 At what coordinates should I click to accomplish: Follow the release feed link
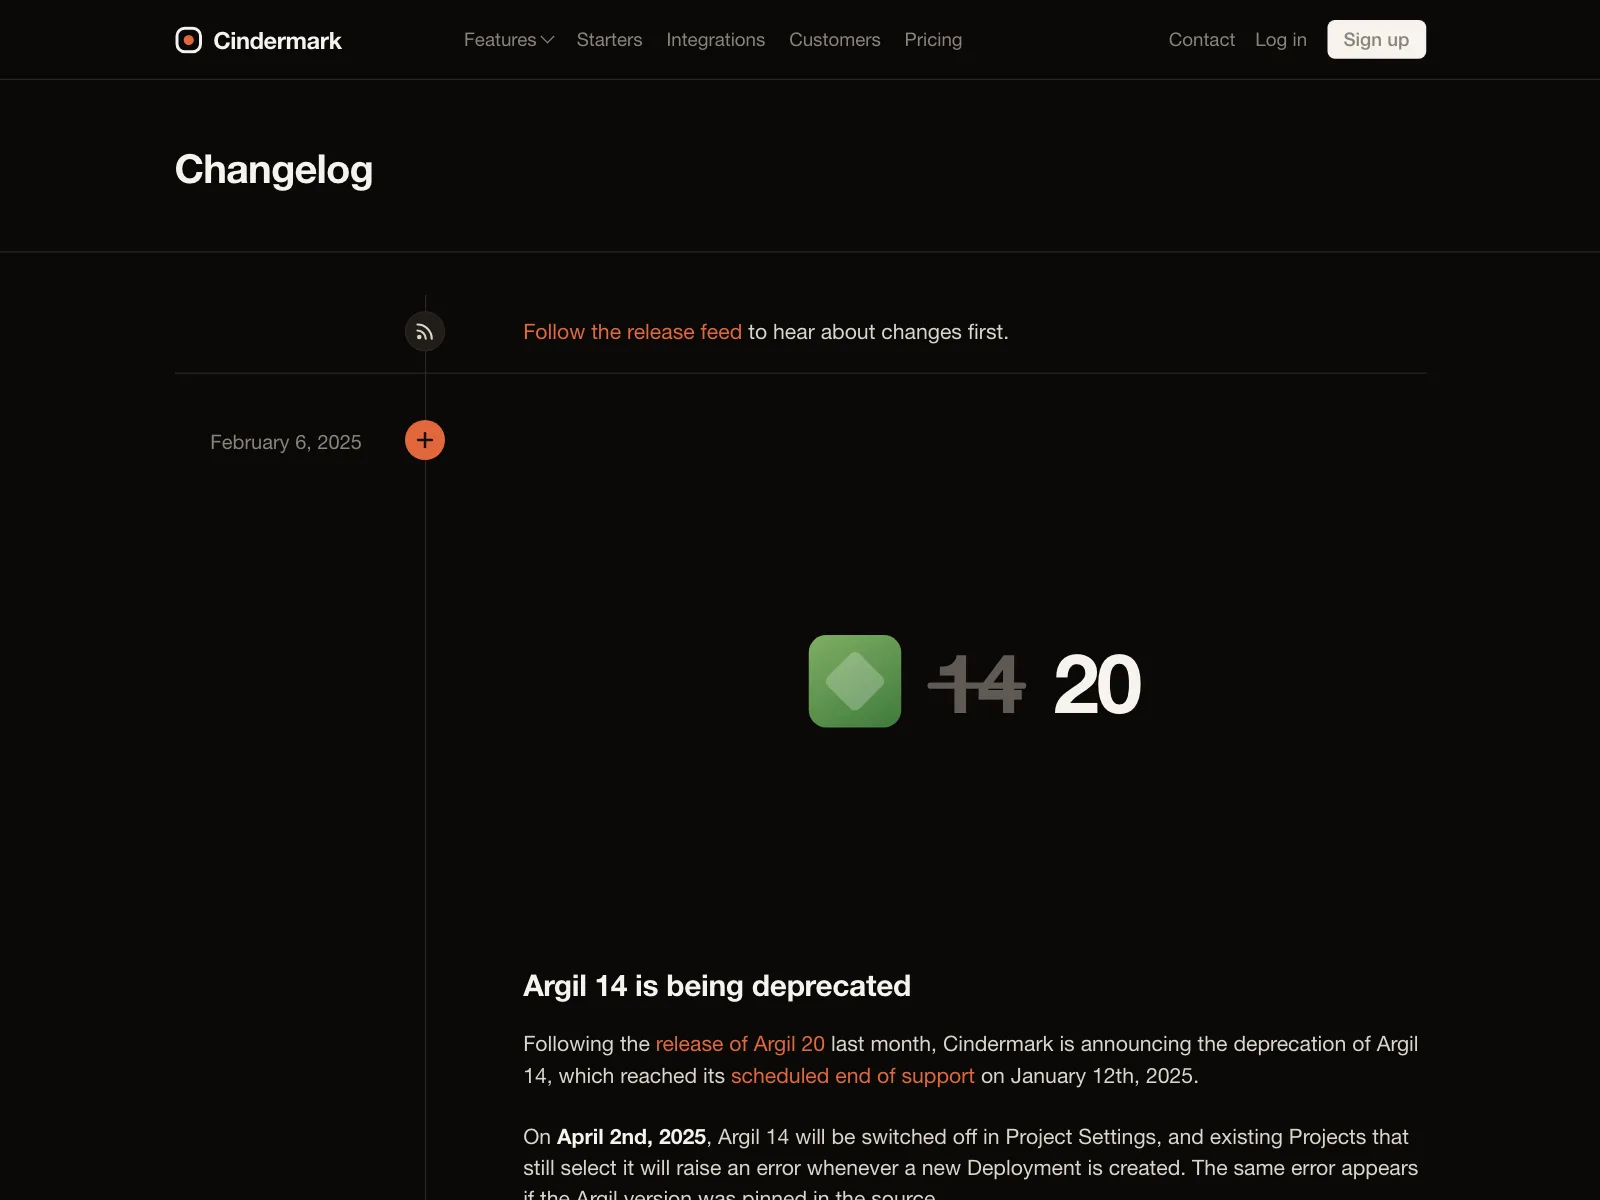[x=633, y=332]
